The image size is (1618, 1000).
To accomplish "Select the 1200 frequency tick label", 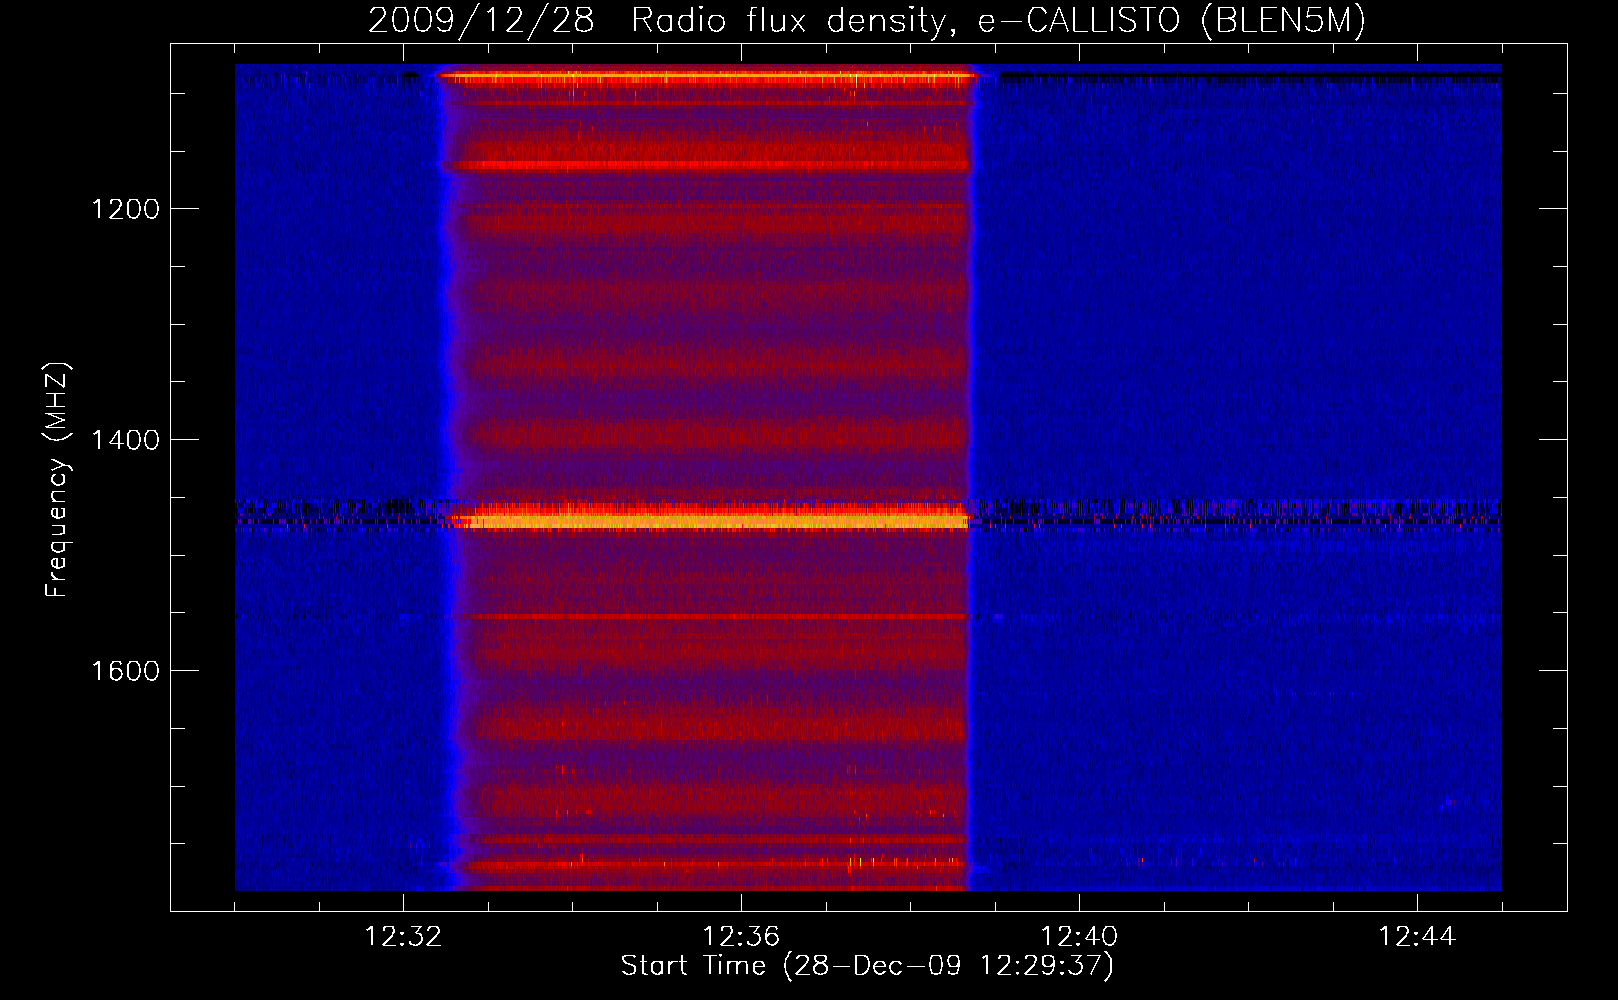I will click(x=125, y=209).
